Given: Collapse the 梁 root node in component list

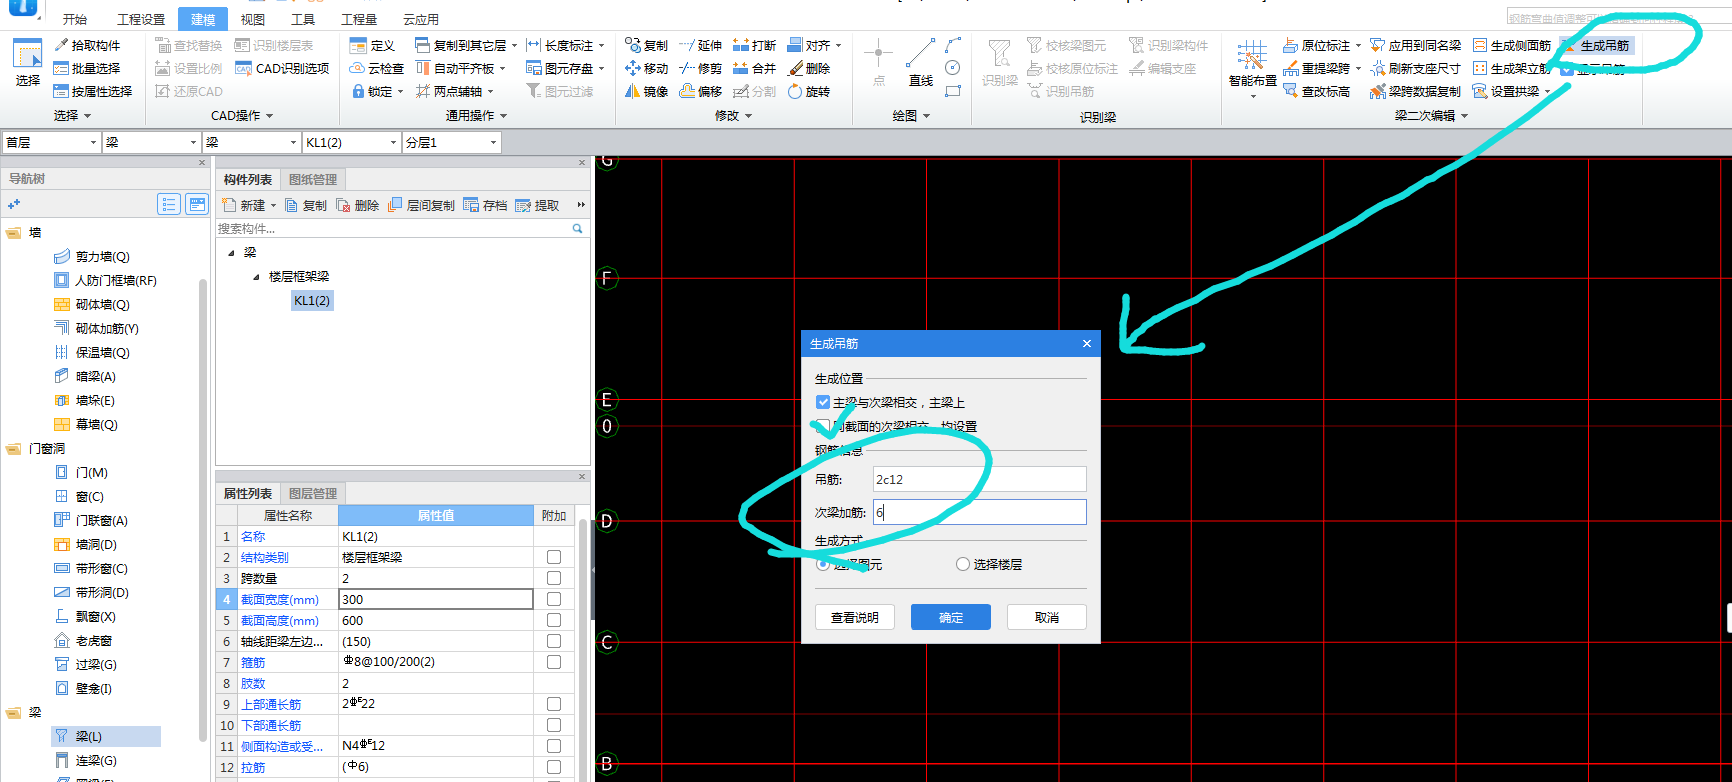Looking at the screenshot, I should point(232,253).
